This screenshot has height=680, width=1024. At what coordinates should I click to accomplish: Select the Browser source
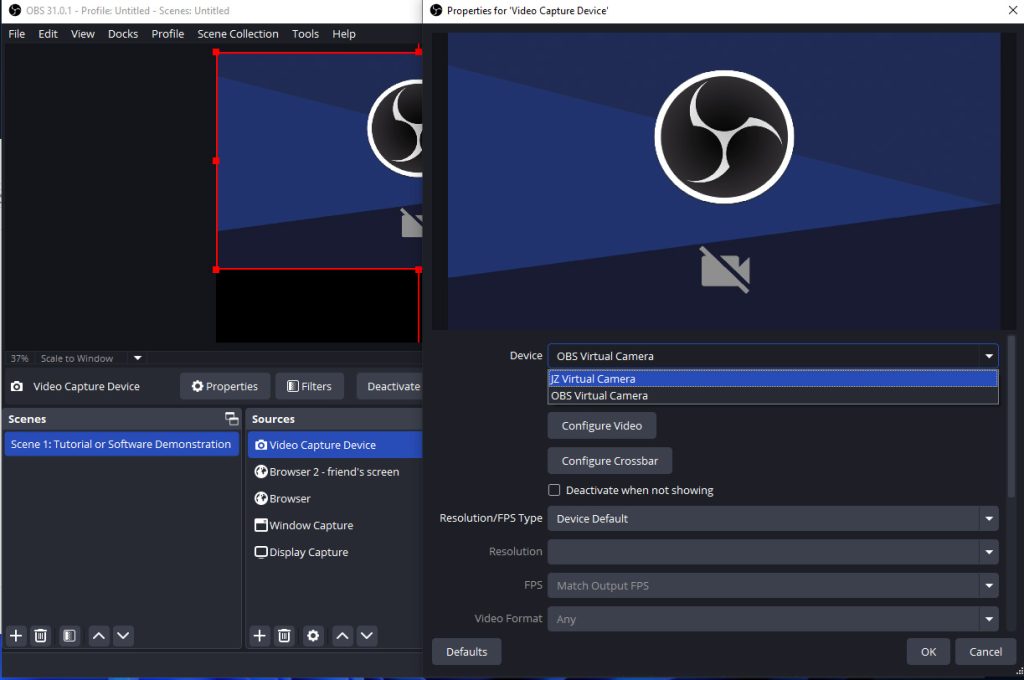click(335, 498)
